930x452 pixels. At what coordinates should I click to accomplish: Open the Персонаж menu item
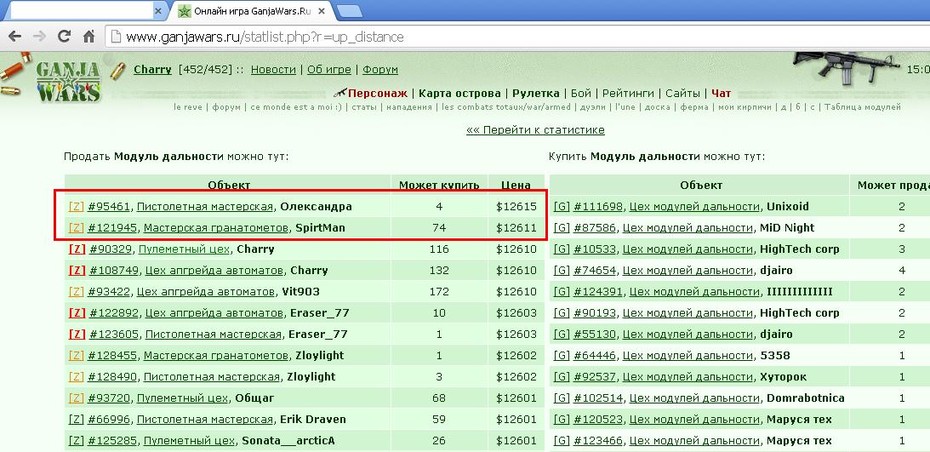pyautogui.click(x=377, y=93)
